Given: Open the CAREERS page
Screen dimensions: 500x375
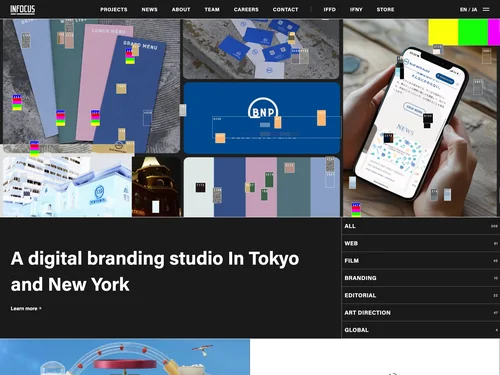Looking at the screenshot, I should [246, 9].
